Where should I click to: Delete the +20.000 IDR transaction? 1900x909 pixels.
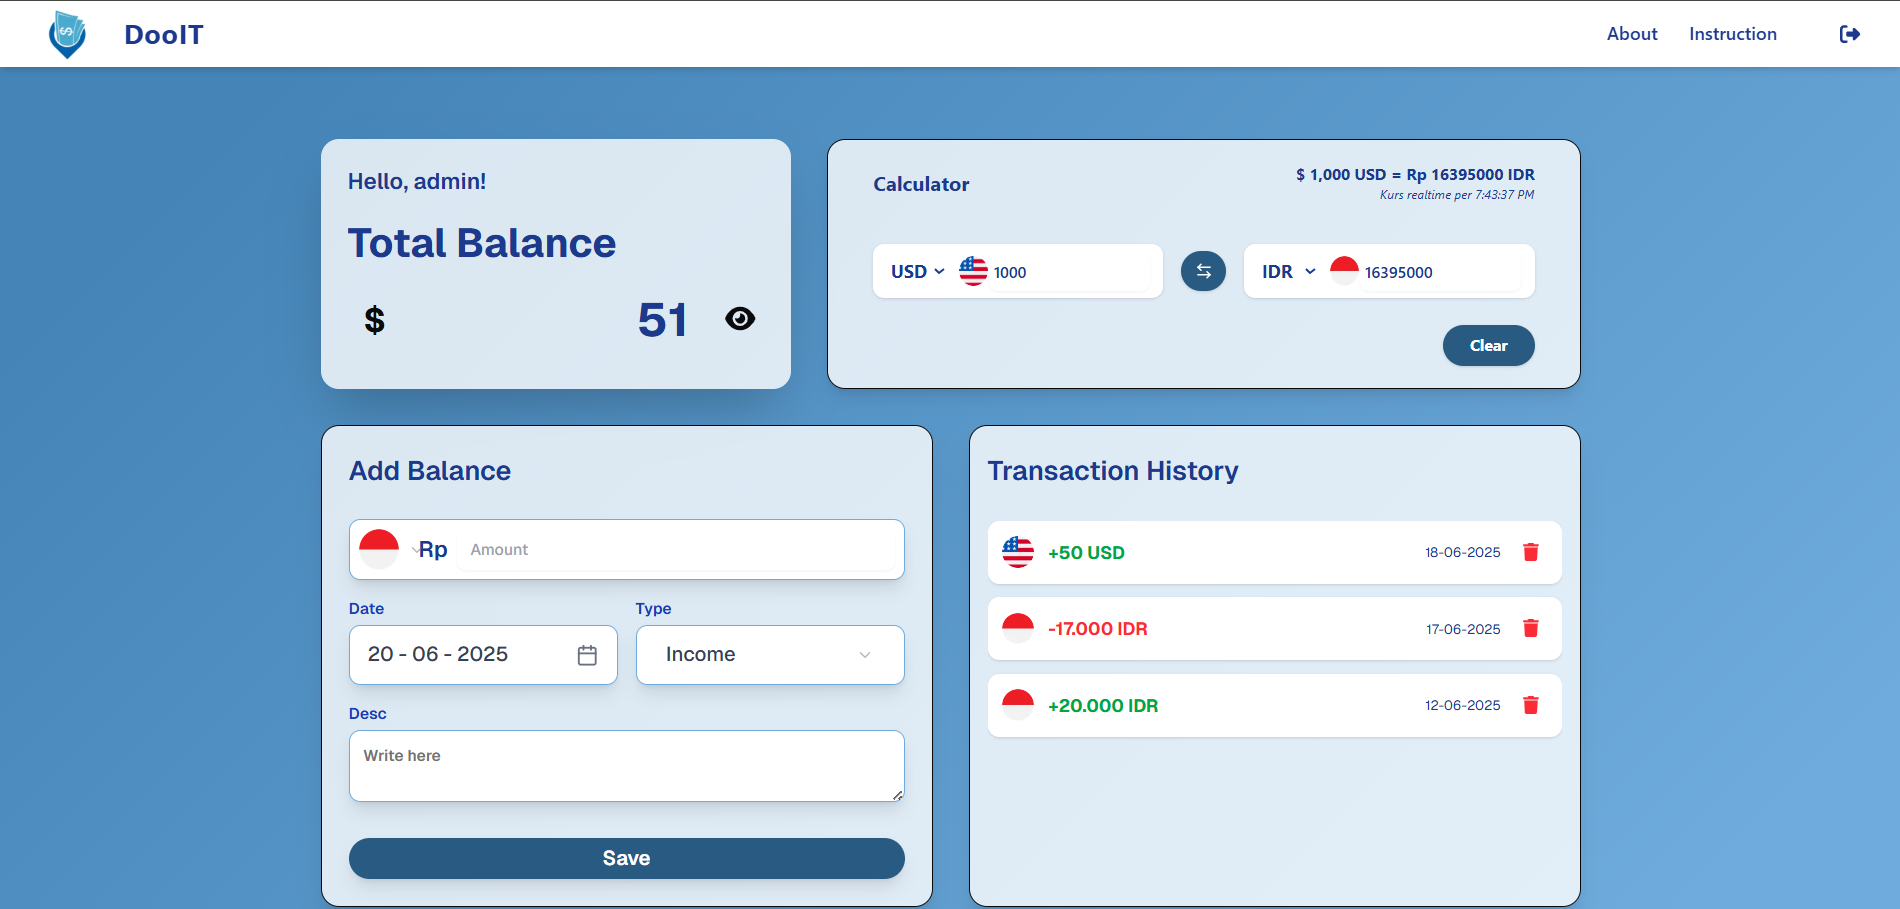point(1530,705)
